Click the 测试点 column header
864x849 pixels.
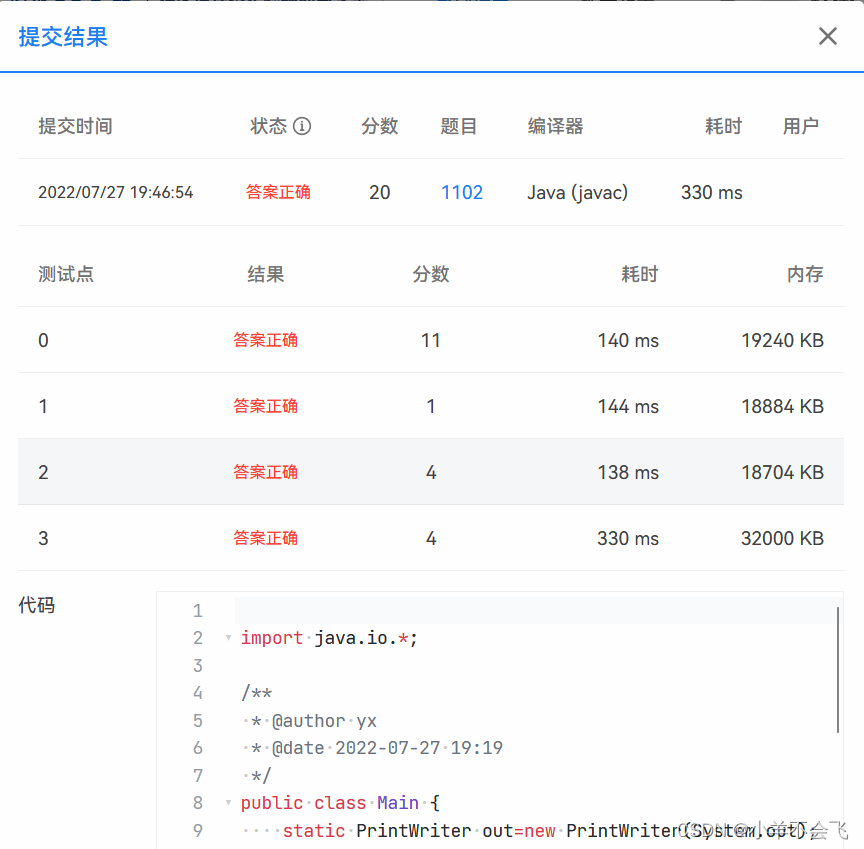click(65, 274)
